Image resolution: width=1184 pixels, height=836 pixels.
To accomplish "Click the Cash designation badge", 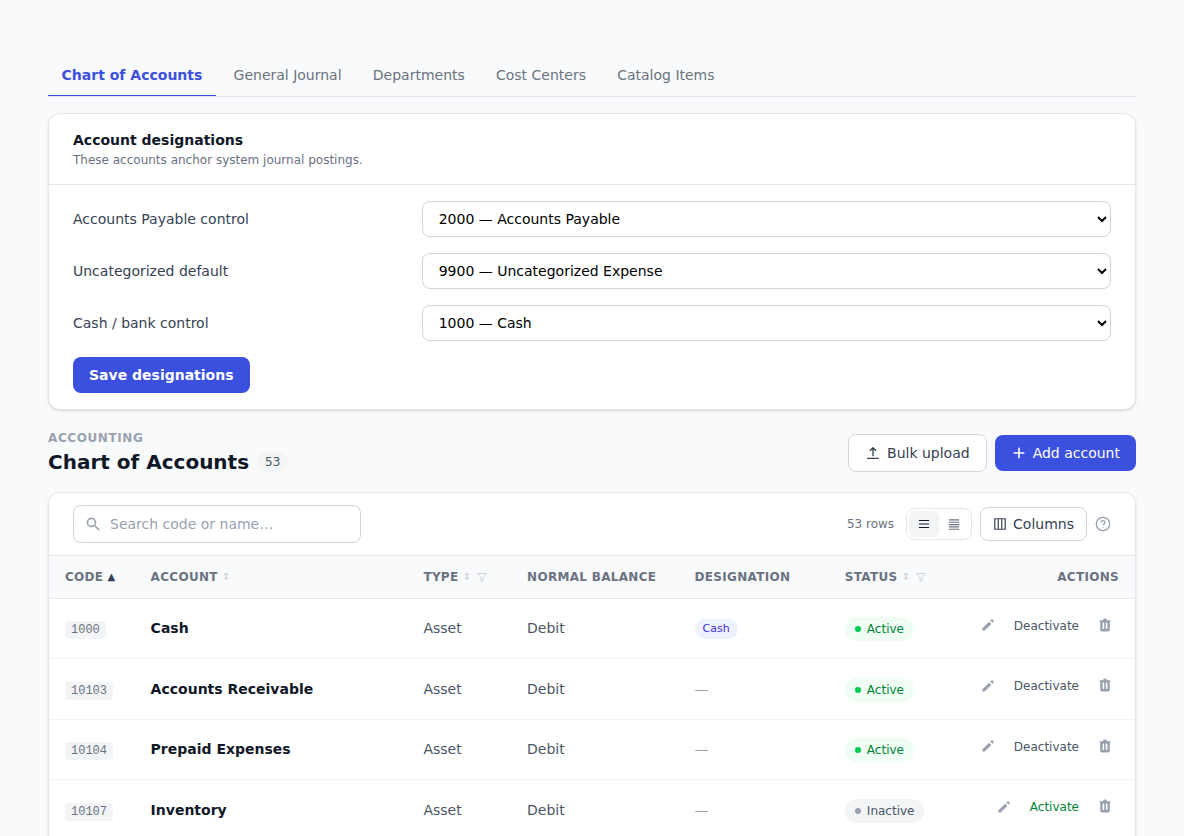I will (x=716, y=628).
